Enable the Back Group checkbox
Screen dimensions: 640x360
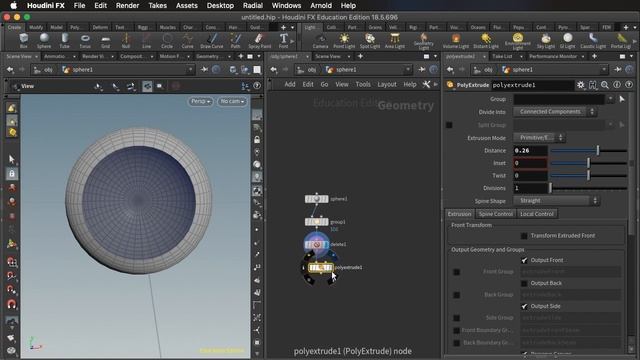click(456, 295)
